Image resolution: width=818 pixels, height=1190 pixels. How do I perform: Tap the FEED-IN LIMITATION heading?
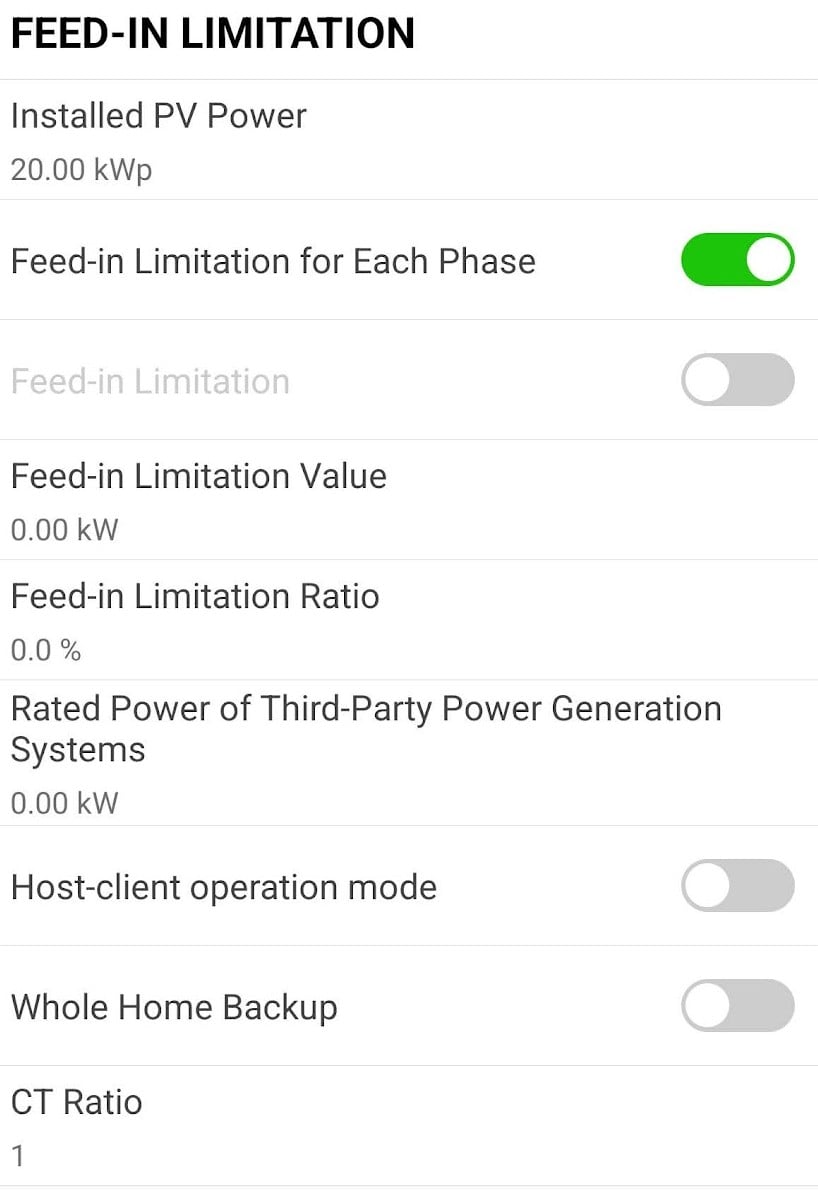(212, 33)
